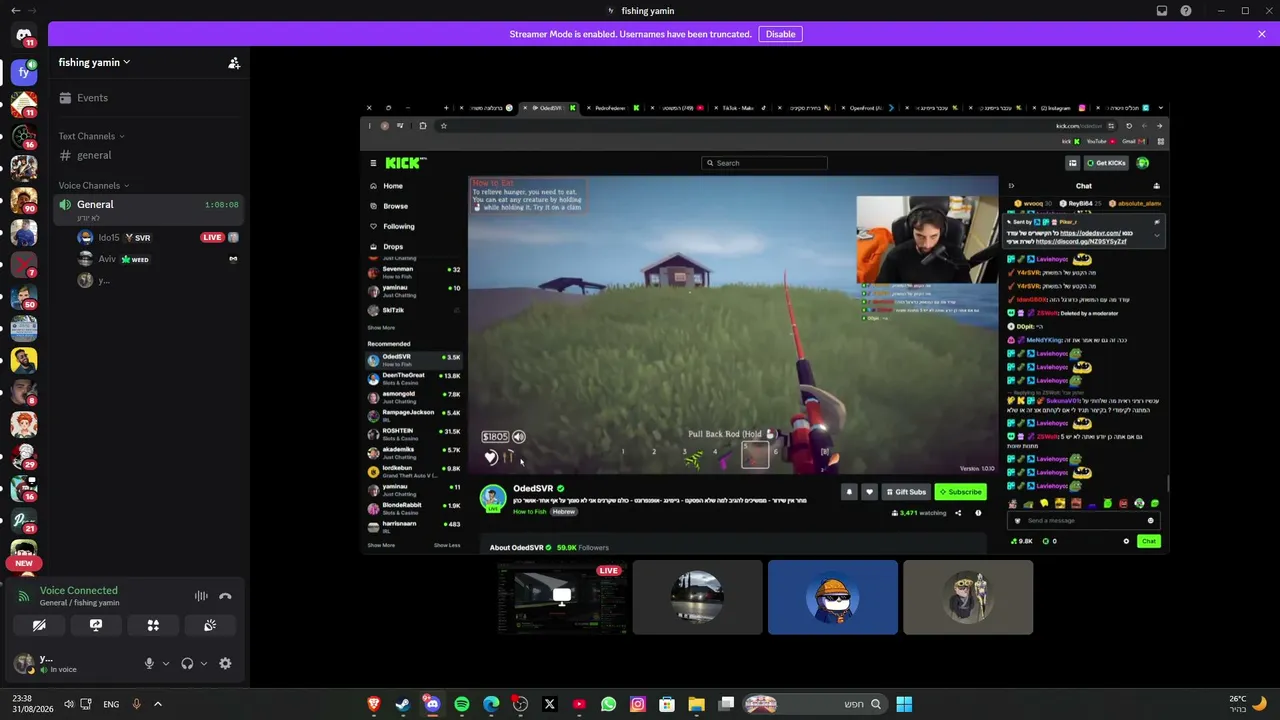Image resolution: width=1280 pixels, height=720 pixels.
Task: Launch an activity from the voice panel
Action: coord(153,625)
